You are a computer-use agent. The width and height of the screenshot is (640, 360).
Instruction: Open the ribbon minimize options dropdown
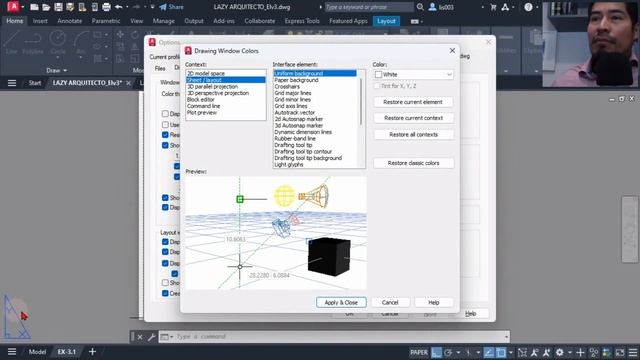pyautogui.click(x=422, y=21)
